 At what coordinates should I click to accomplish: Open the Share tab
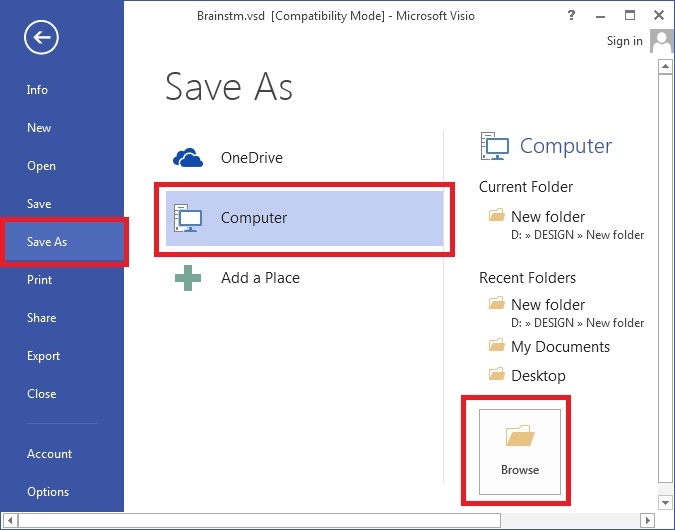(x=41, y=318)
